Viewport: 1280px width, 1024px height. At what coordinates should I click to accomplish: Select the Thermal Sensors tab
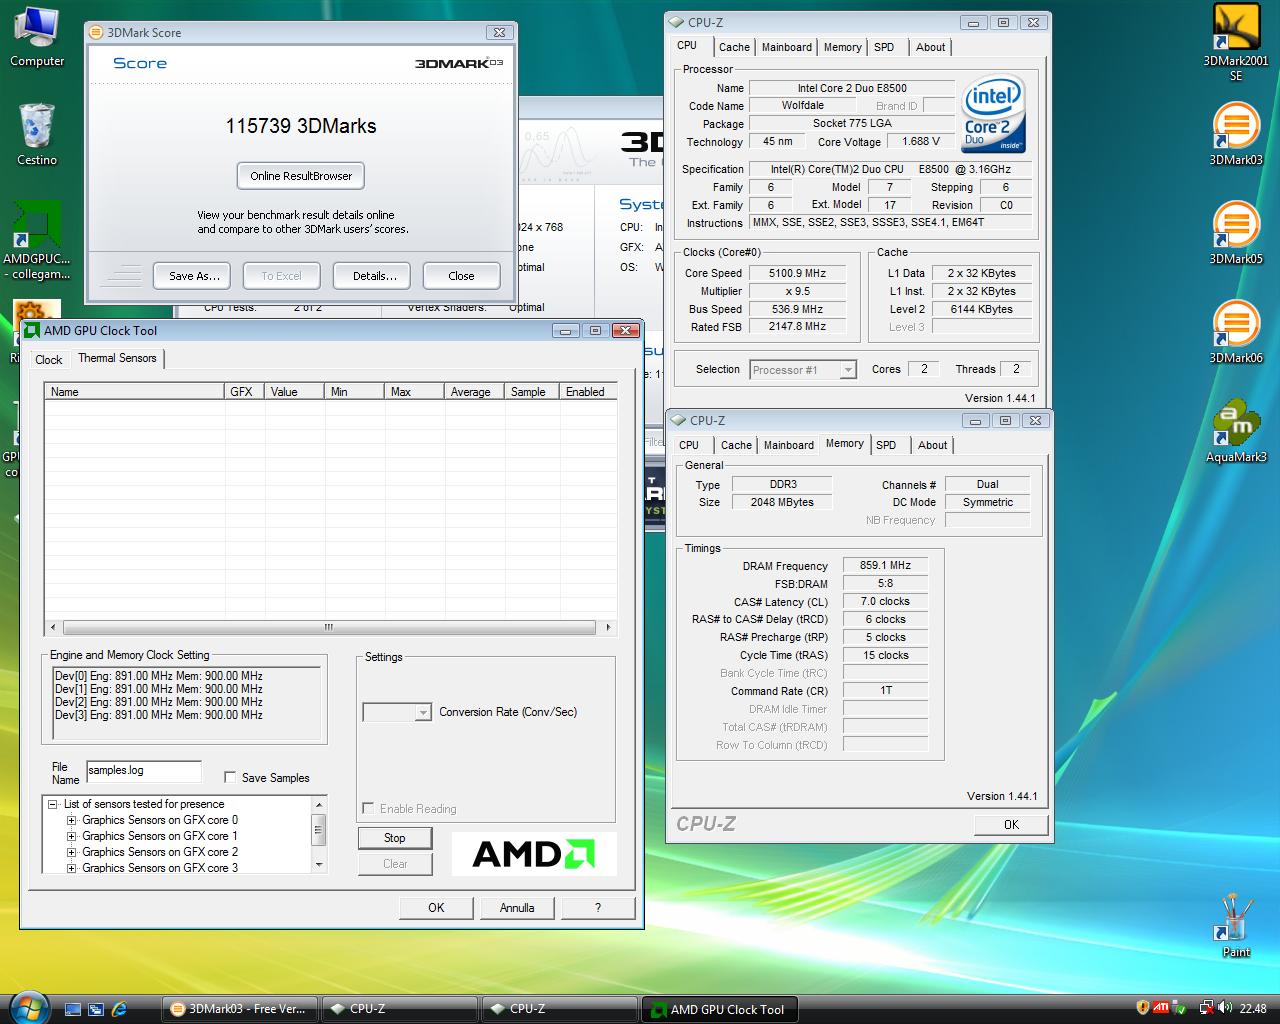coord(117,358)
